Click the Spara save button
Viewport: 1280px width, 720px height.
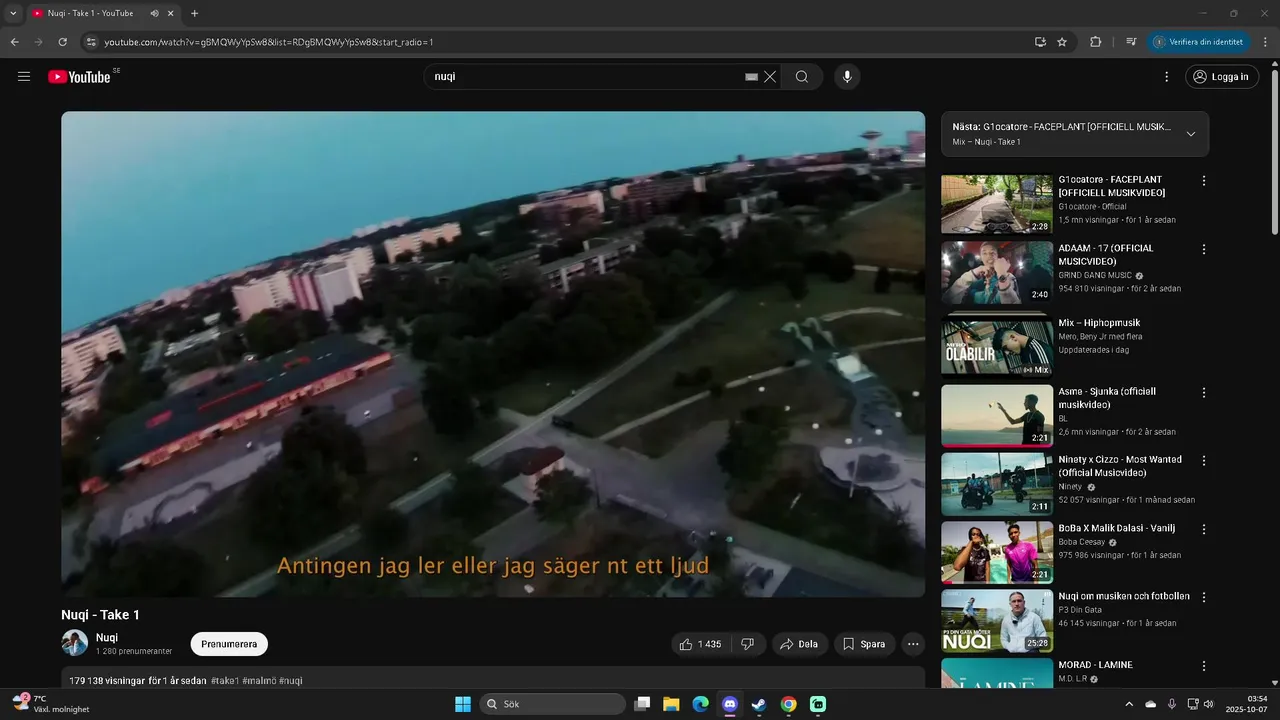864,644
